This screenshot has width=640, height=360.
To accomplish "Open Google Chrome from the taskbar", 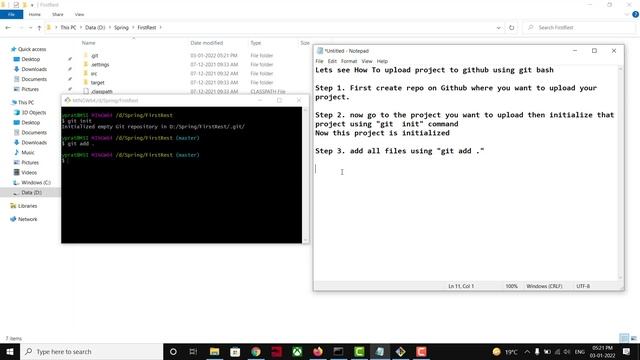I will (x=256, y=351).
